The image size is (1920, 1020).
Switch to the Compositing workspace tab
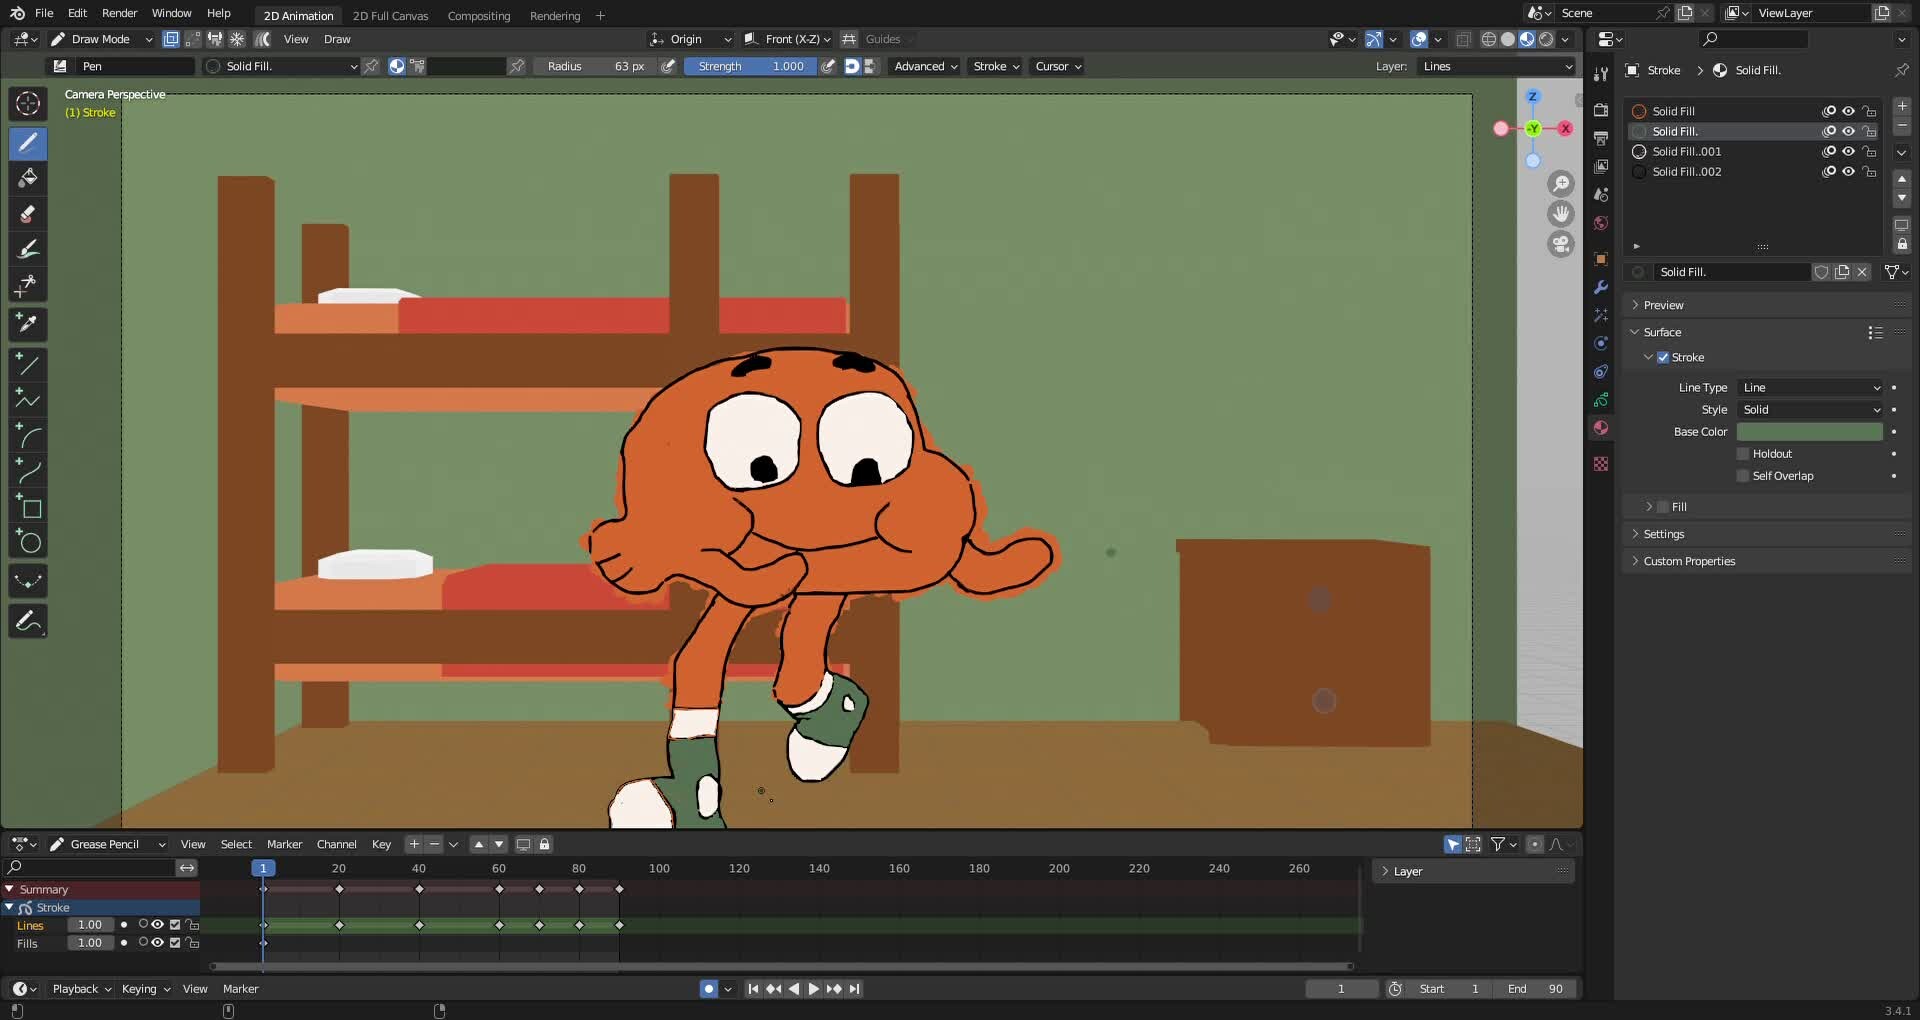(x=478, y=16)
